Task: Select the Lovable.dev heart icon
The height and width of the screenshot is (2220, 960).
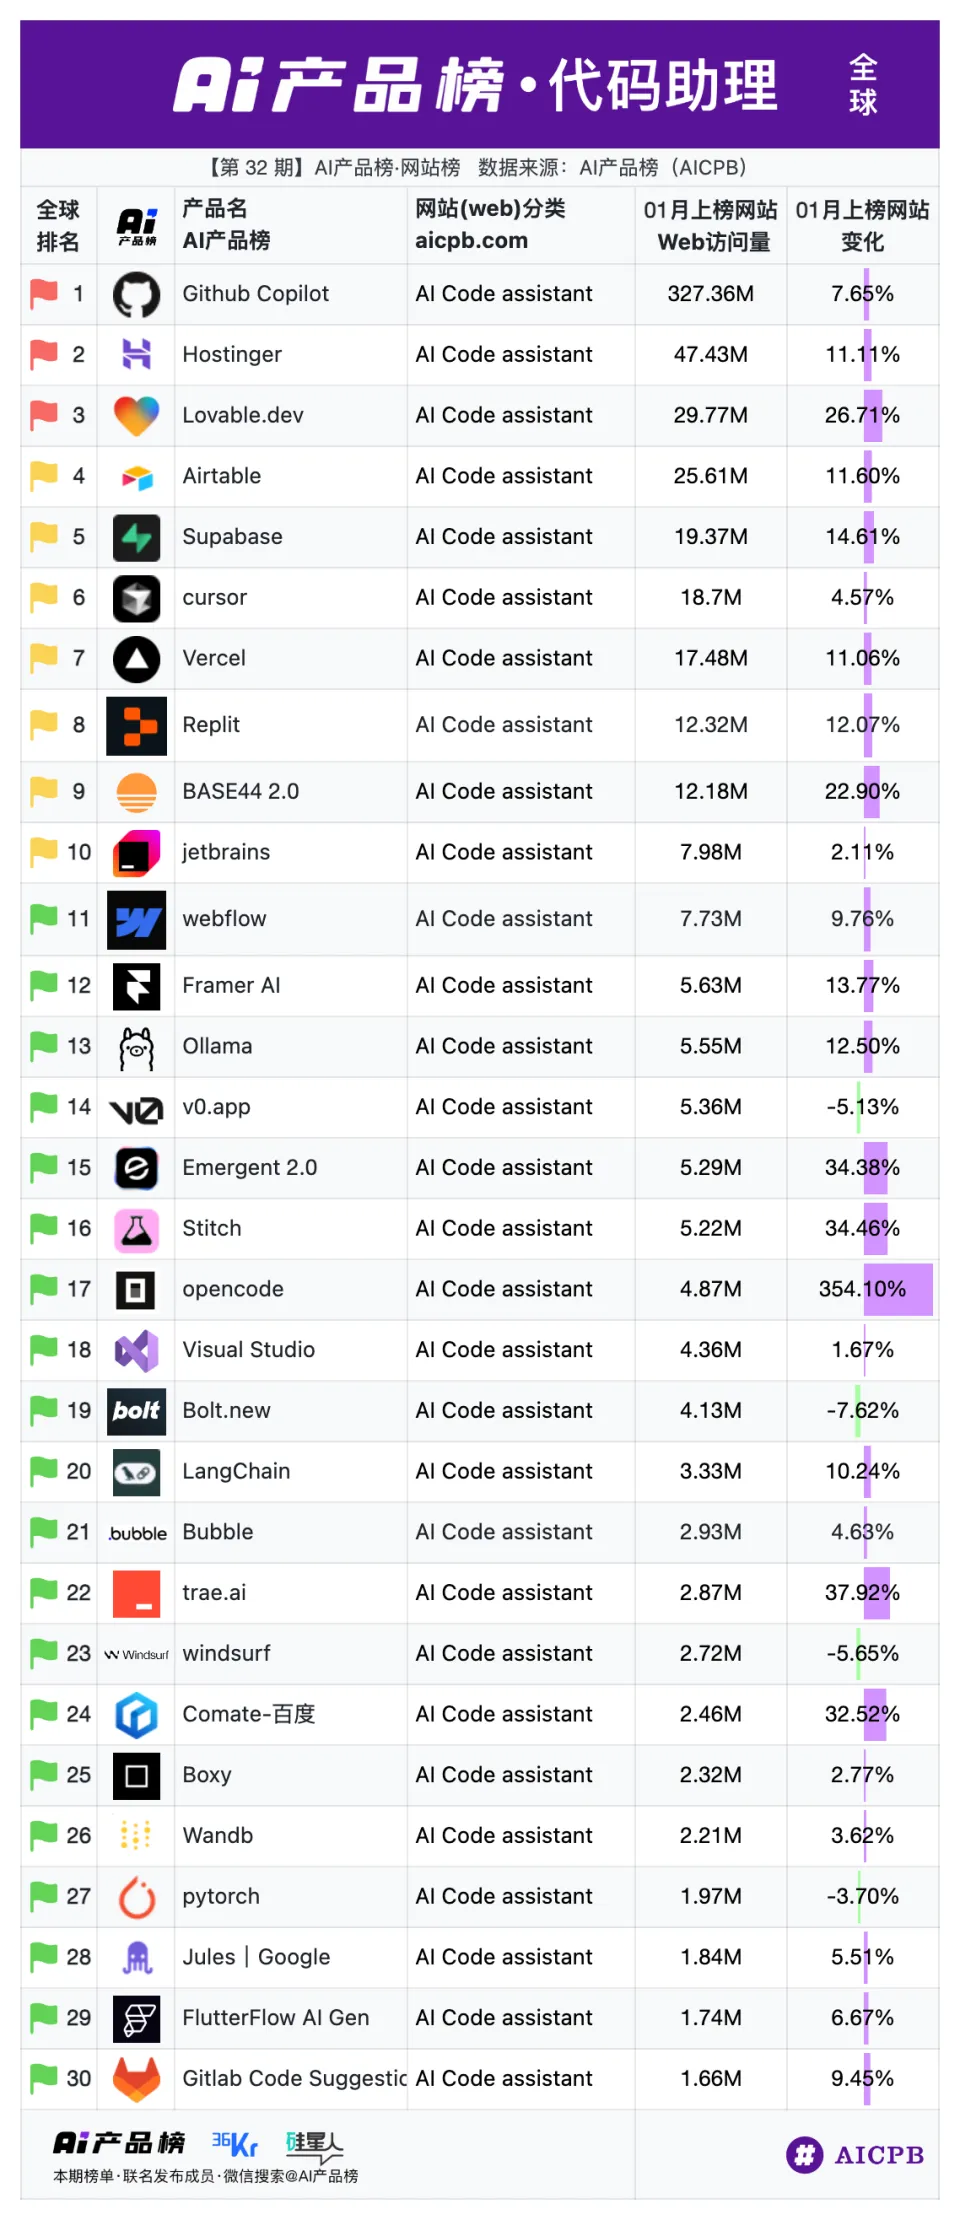Action: click(136, 416)
